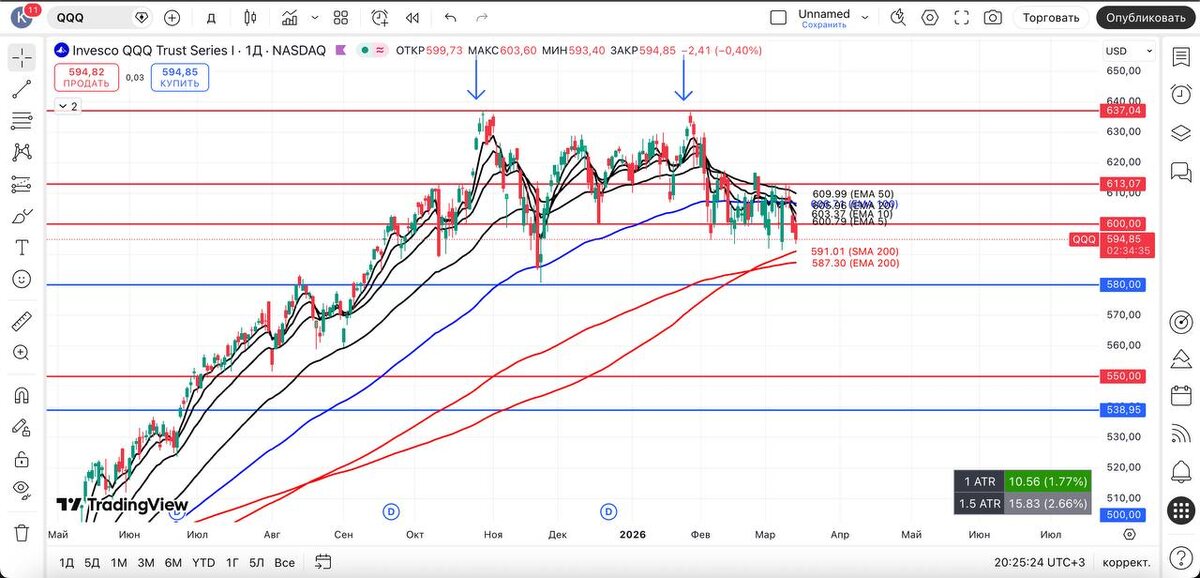This screenshot has height=578, width=1200.
Task: Hide all drawings with eye icon
Action: (x=21, y=490)
